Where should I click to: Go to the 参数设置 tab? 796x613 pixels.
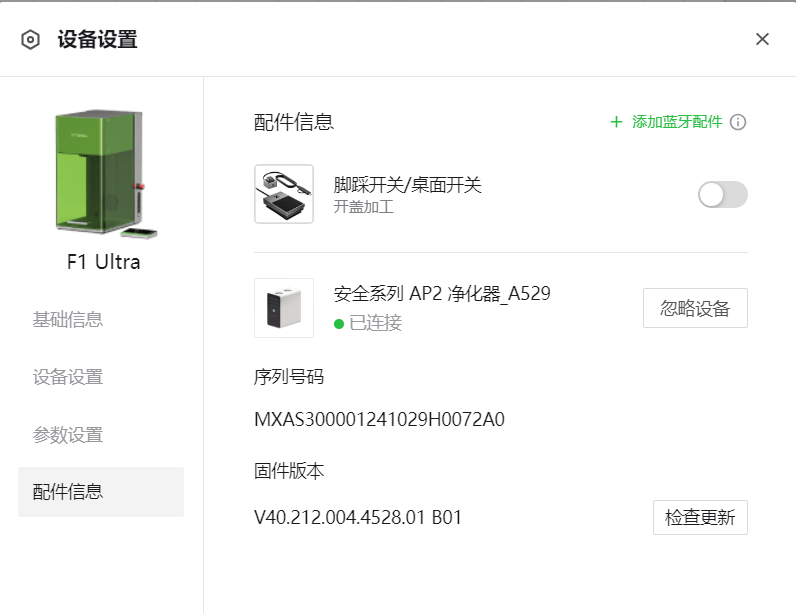tap(68, 436)
